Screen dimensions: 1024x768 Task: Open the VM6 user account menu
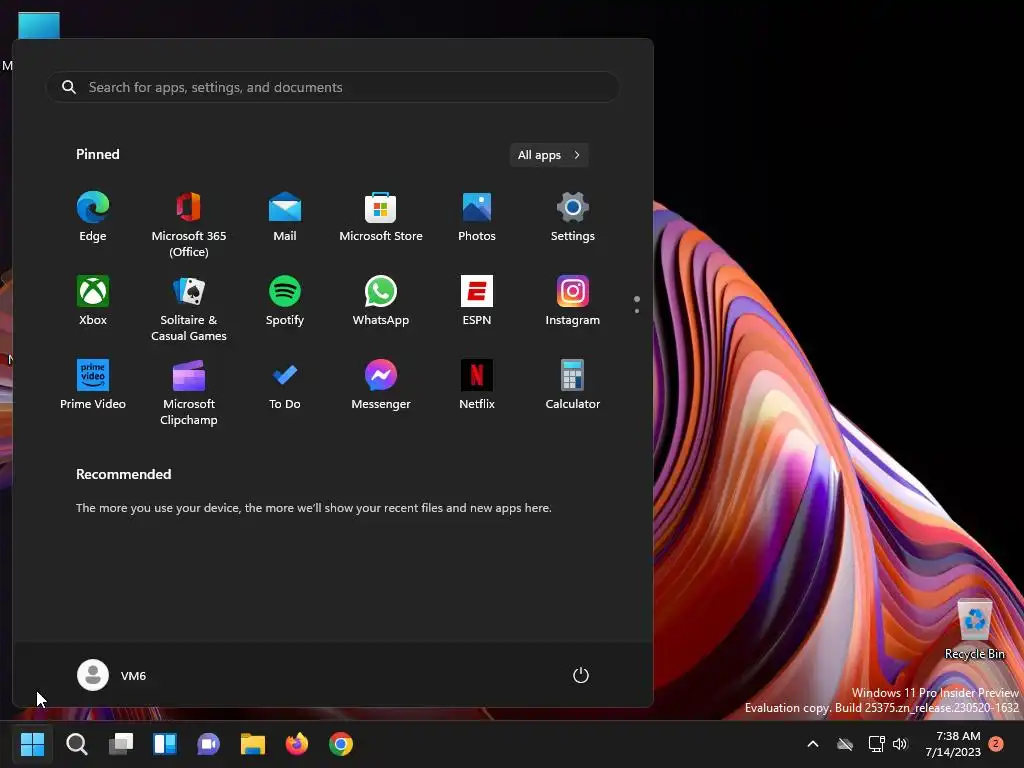tap(112, 675)
